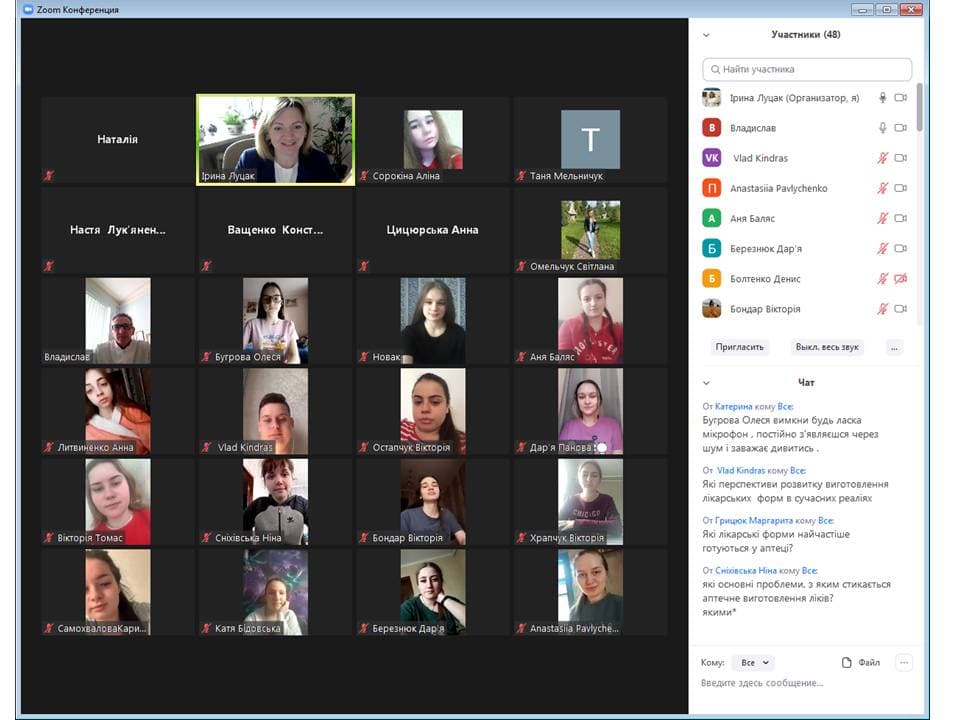Click search magnifier icon in participant search
This screenshot has width=960, height=720.
pos(714,69)
